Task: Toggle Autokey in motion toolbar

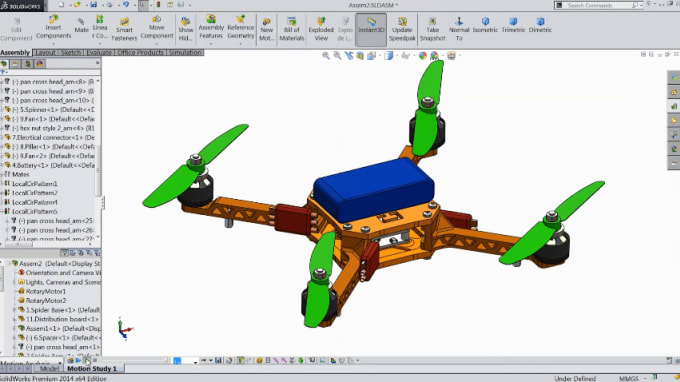Action: [x=241, y=360]
